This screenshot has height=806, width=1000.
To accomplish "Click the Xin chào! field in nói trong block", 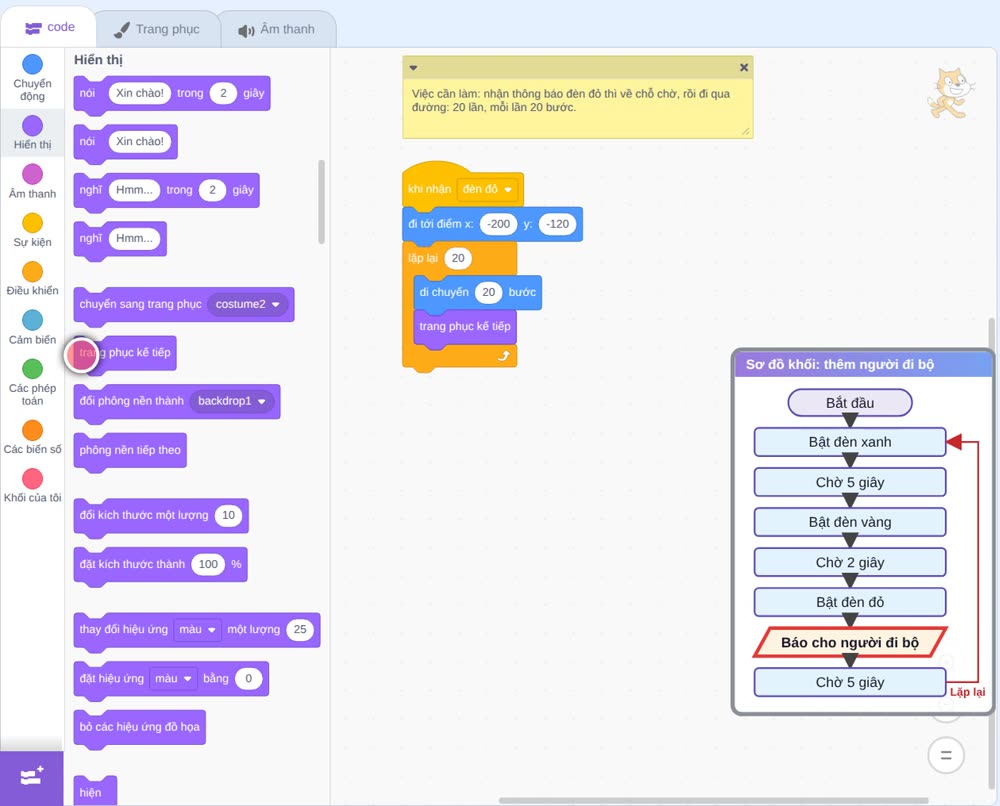I will (140, 93).
